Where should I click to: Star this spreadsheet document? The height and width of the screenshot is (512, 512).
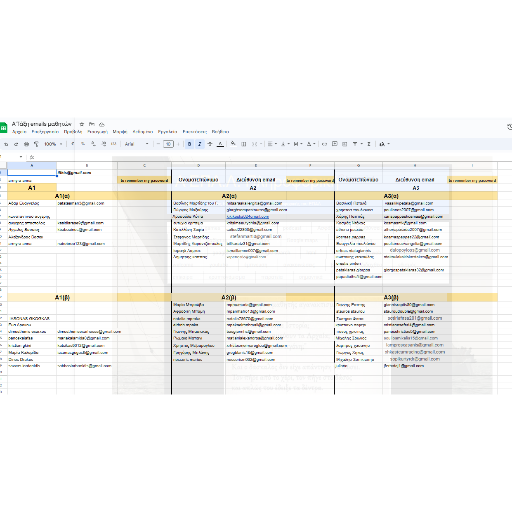coord(82,124)
